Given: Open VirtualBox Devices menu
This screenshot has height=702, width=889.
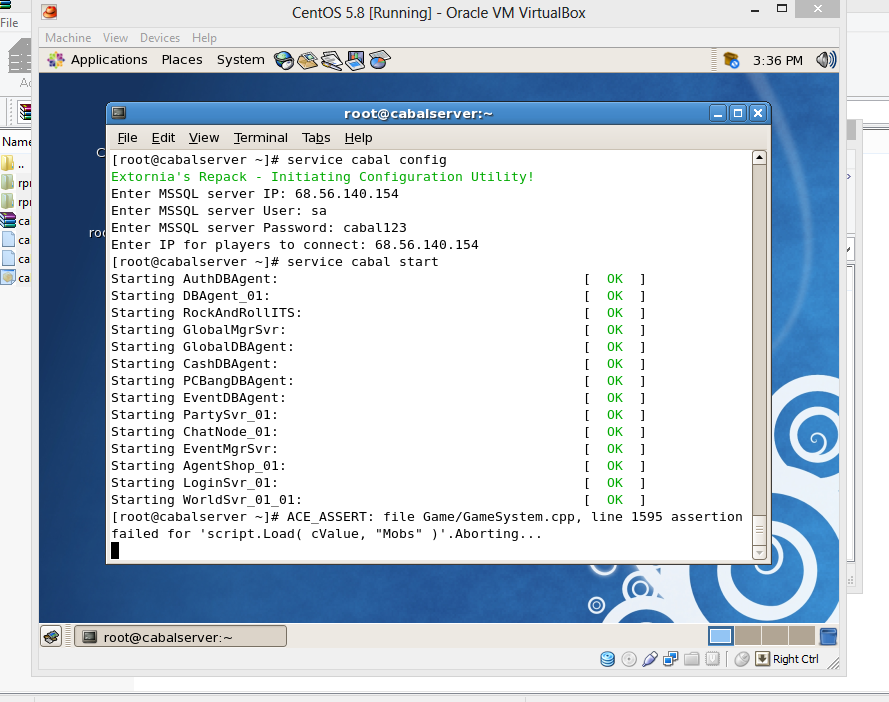Looking at the screenshot, I should 160,37.
